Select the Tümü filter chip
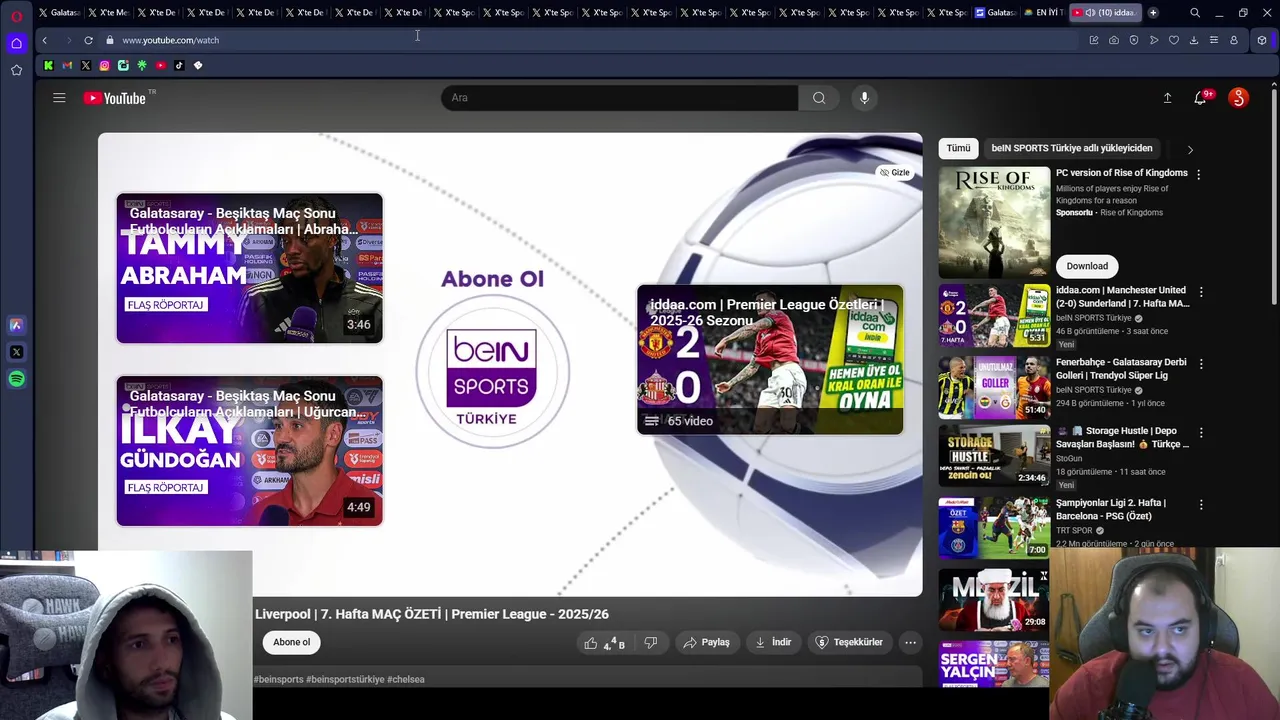The width and height of the screenshot is (1280, 720). (958, 148)
